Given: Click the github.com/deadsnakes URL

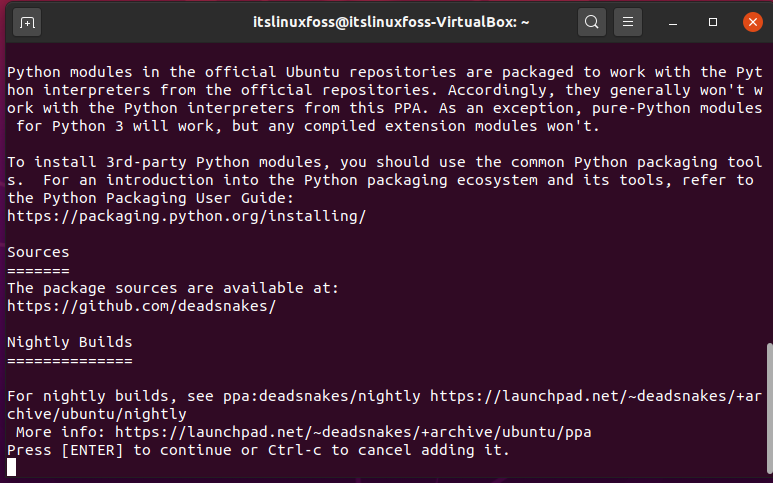Looking at the screenshot, I should pyautogui.click(x=141, y=306).
